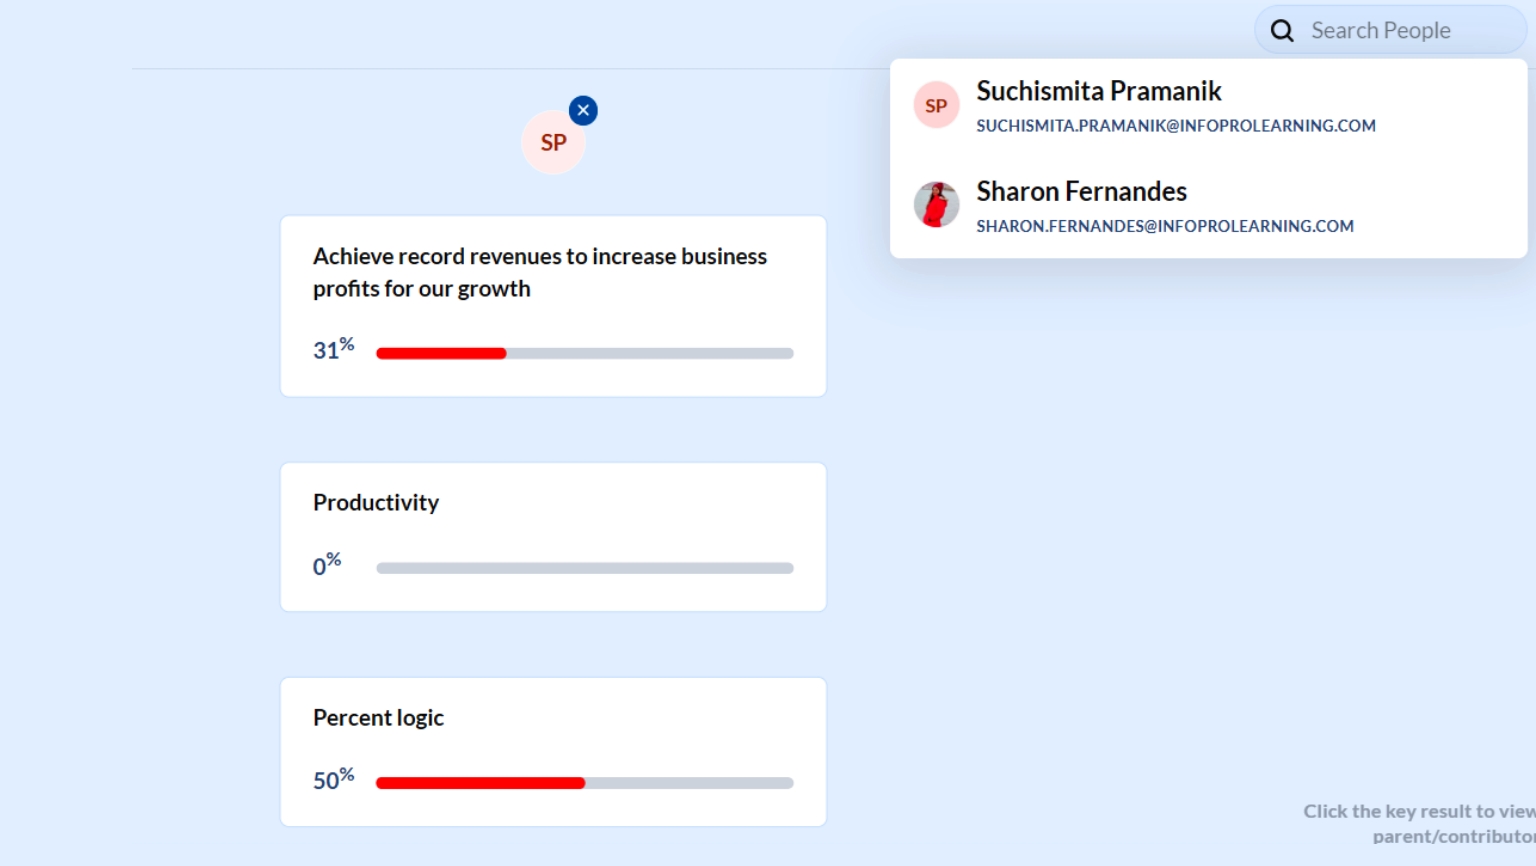Click the 0% progress value

[x=327, y=565]
